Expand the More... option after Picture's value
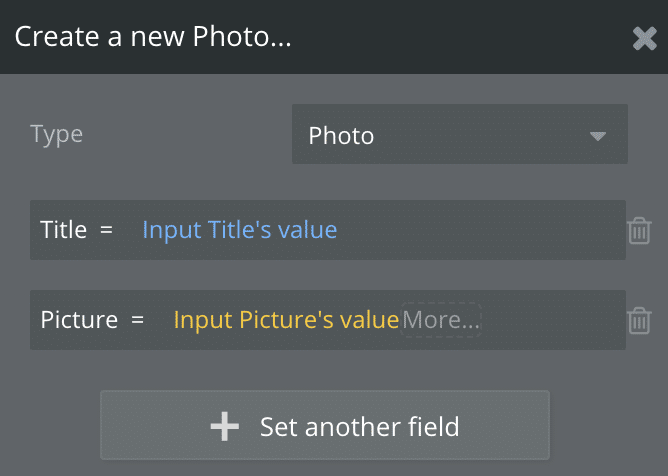 [x=441, y=320]
